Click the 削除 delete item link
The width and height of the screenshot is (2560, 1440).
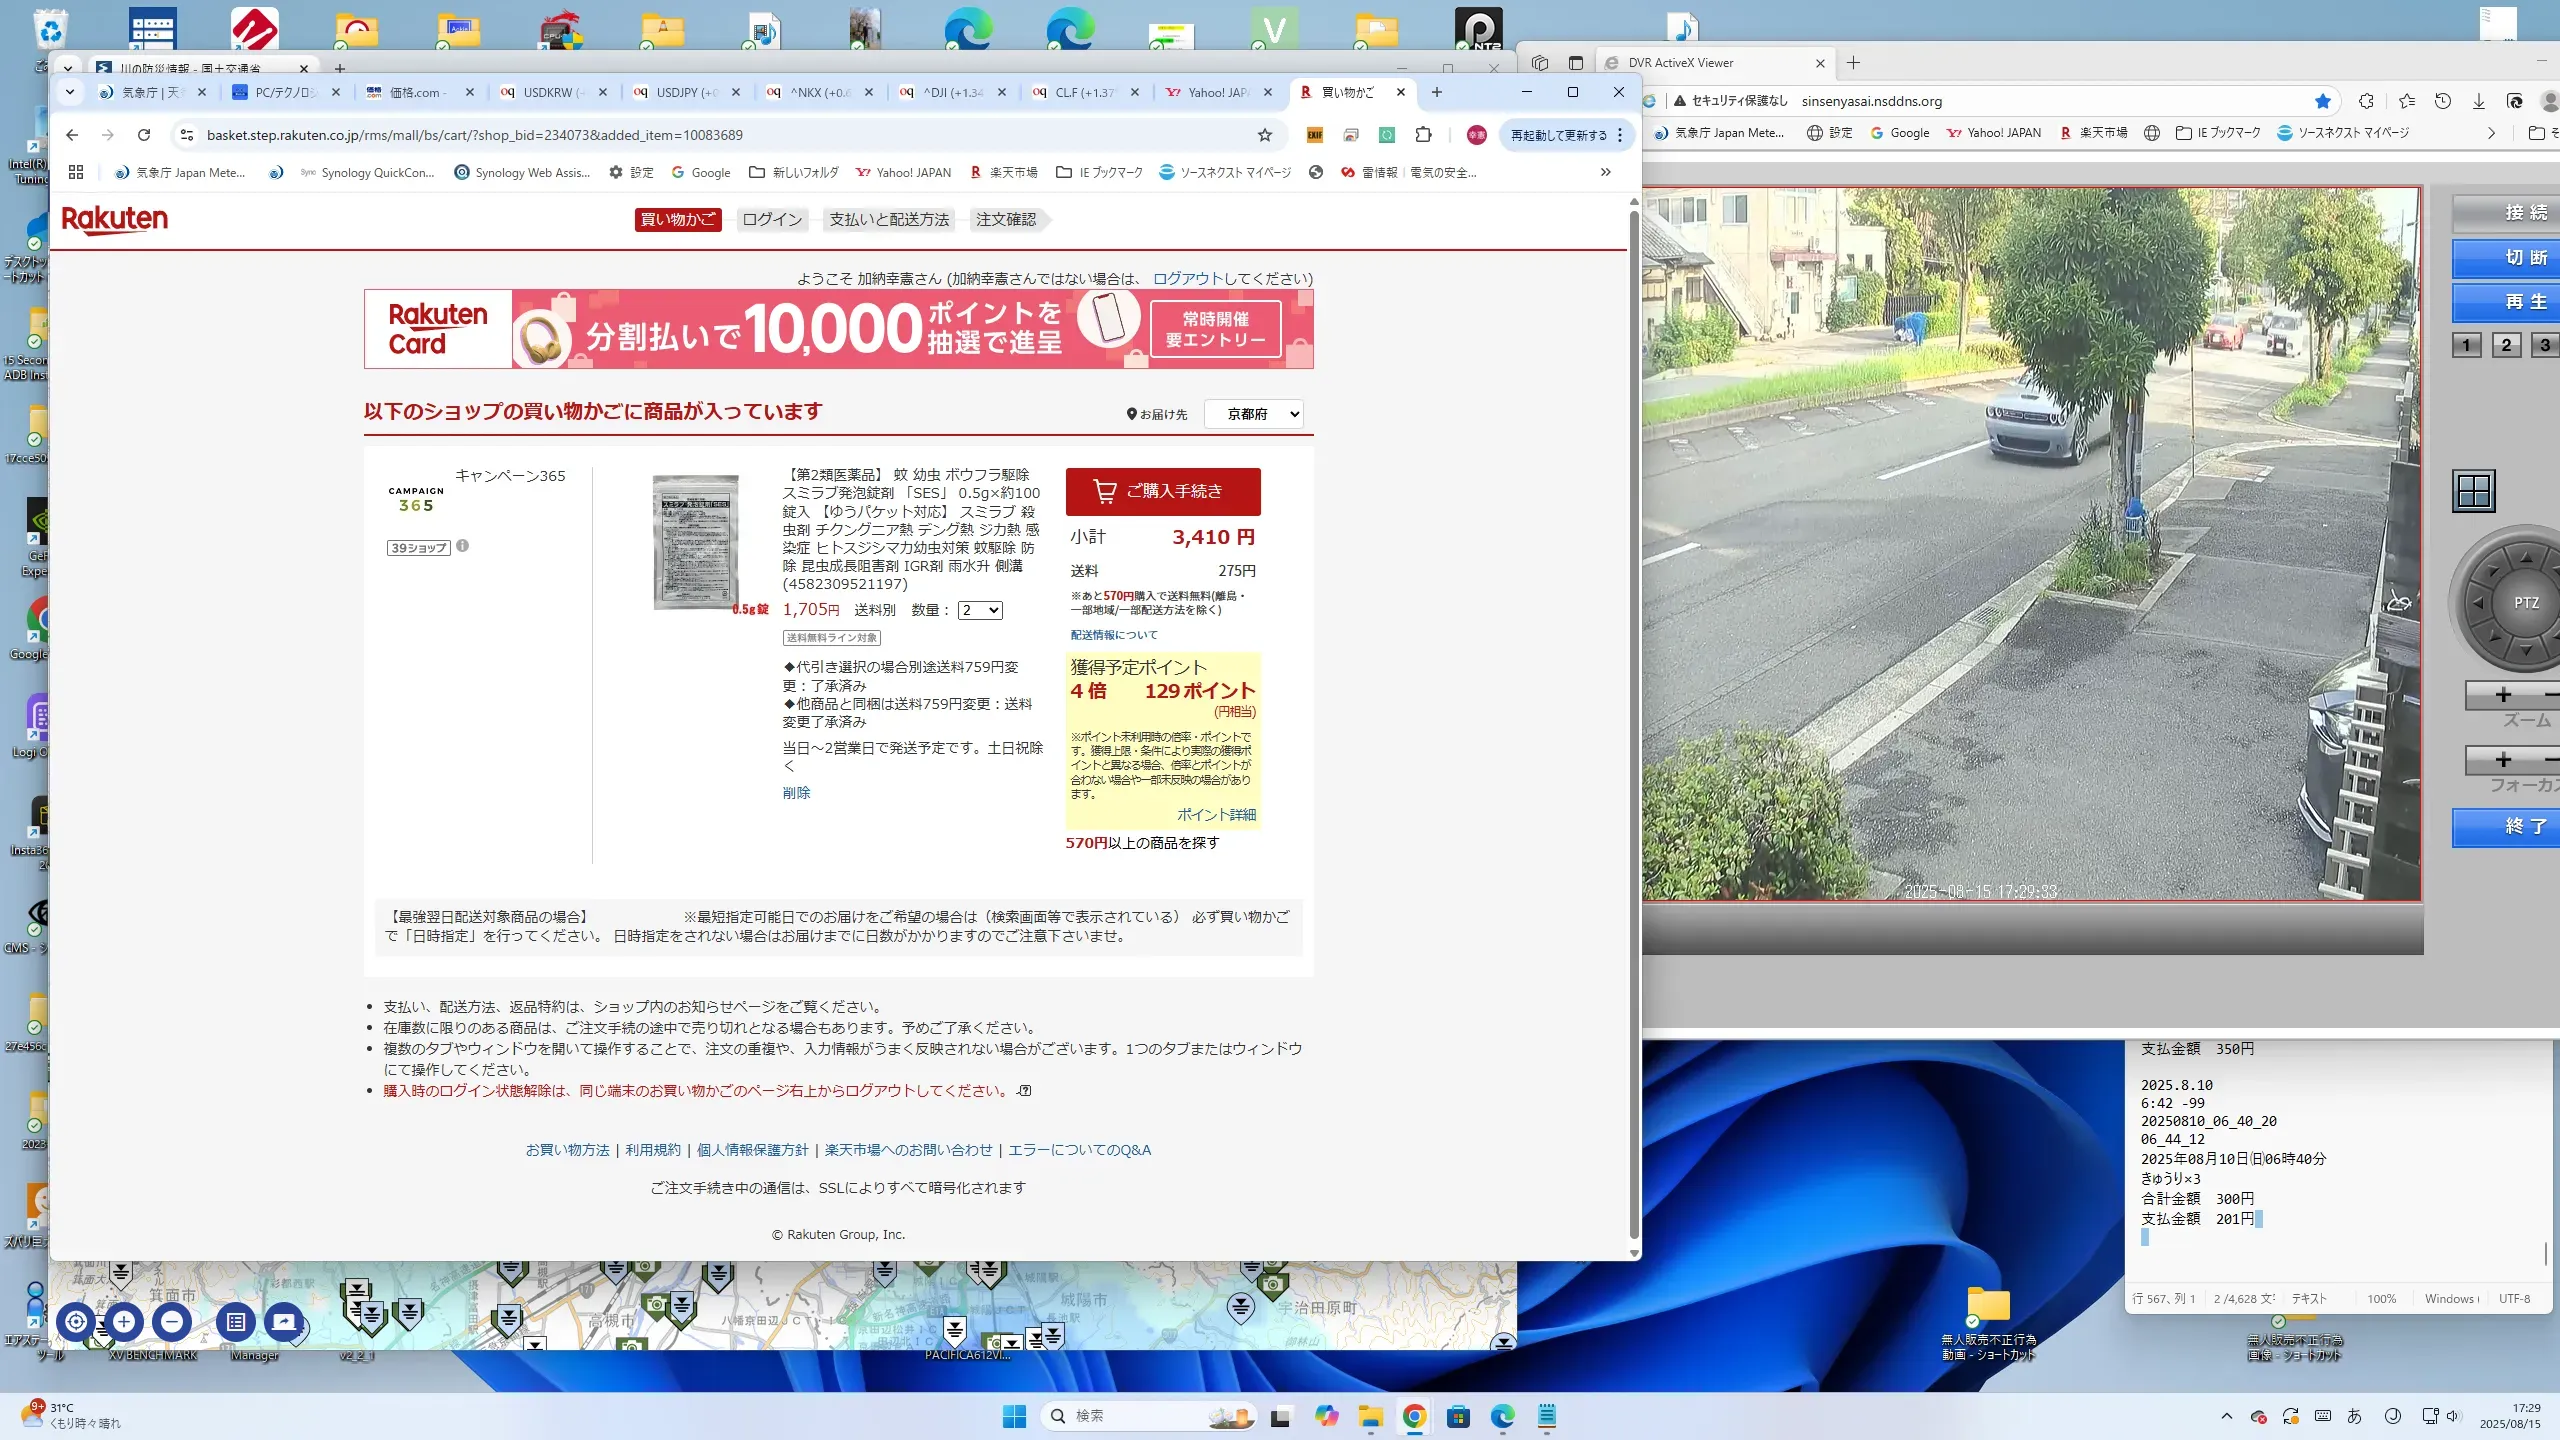click(x=796, y=793)
